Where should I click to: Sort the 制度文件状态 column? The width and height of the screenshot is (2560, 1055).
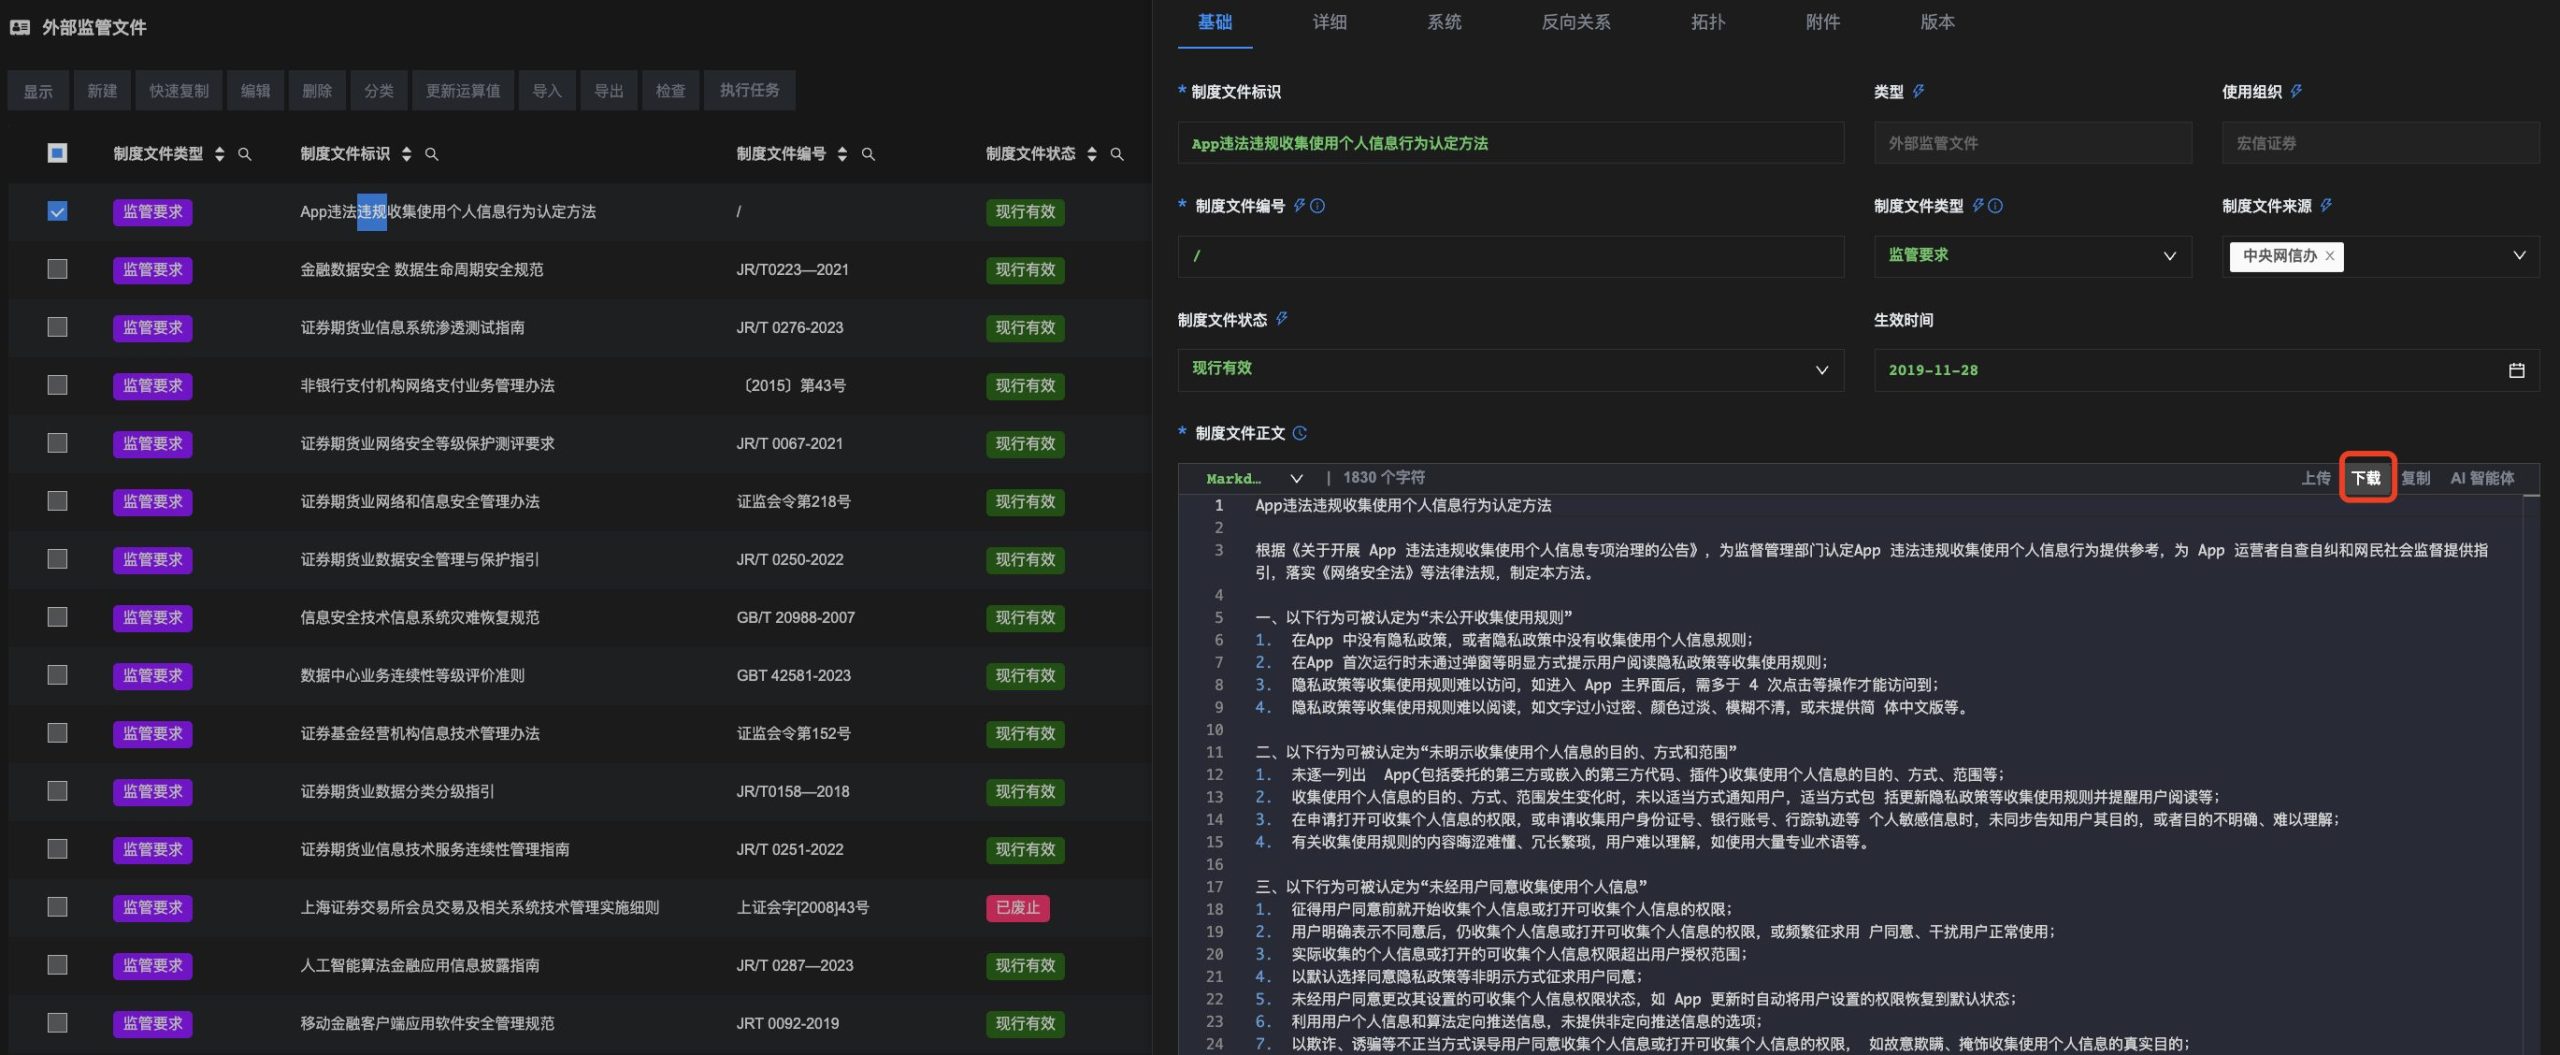[x=1092, y=154]
